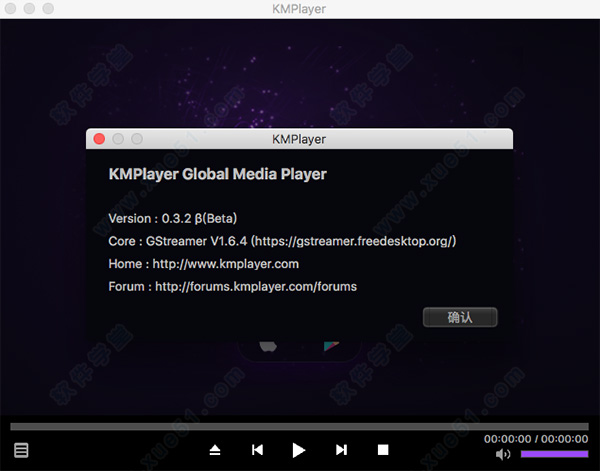Open the playlist menu icon
600x471 pixels.
tap(21, 450)
